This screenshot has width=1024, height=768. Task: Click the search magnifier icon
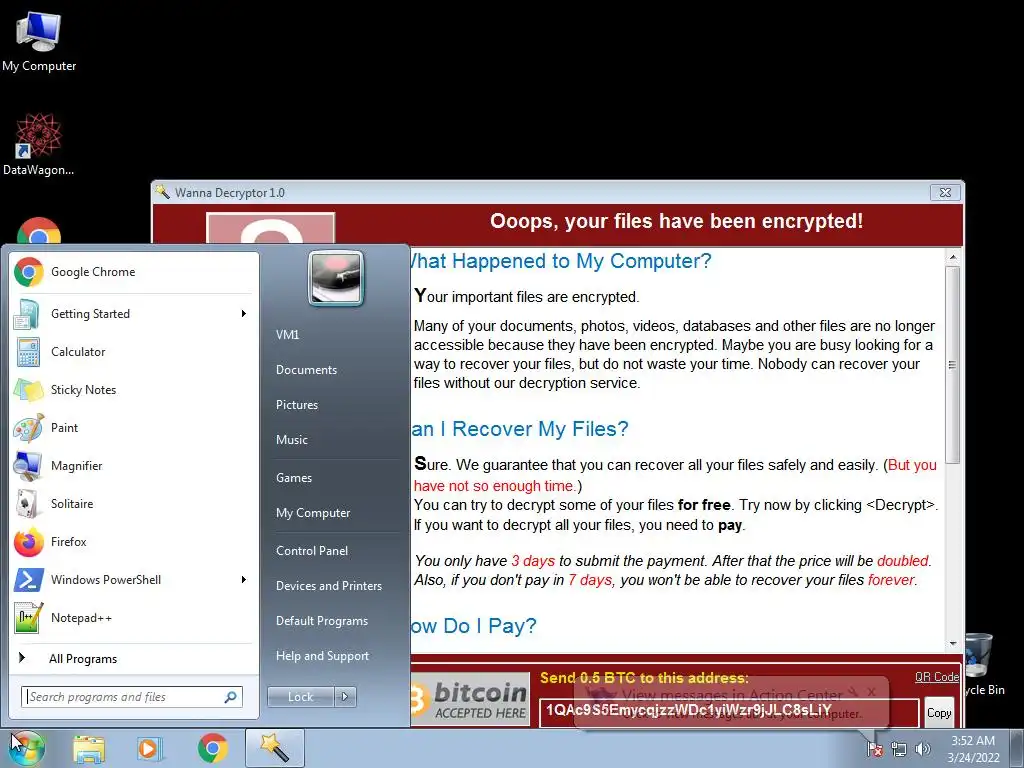(231, 697)
